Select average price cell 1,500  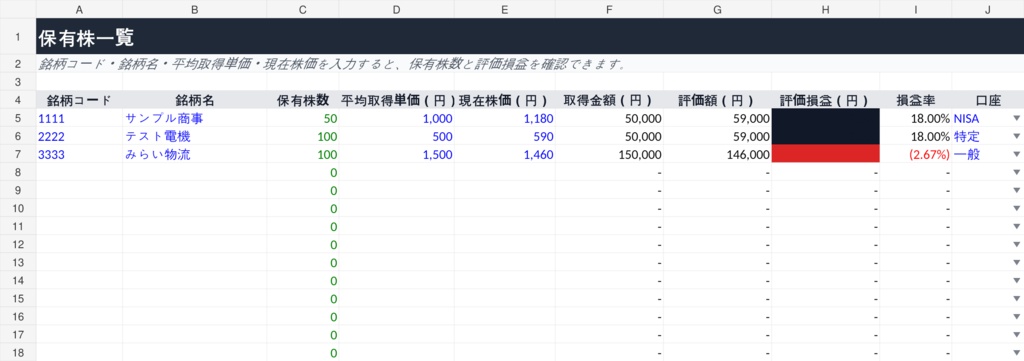[396, 155]
